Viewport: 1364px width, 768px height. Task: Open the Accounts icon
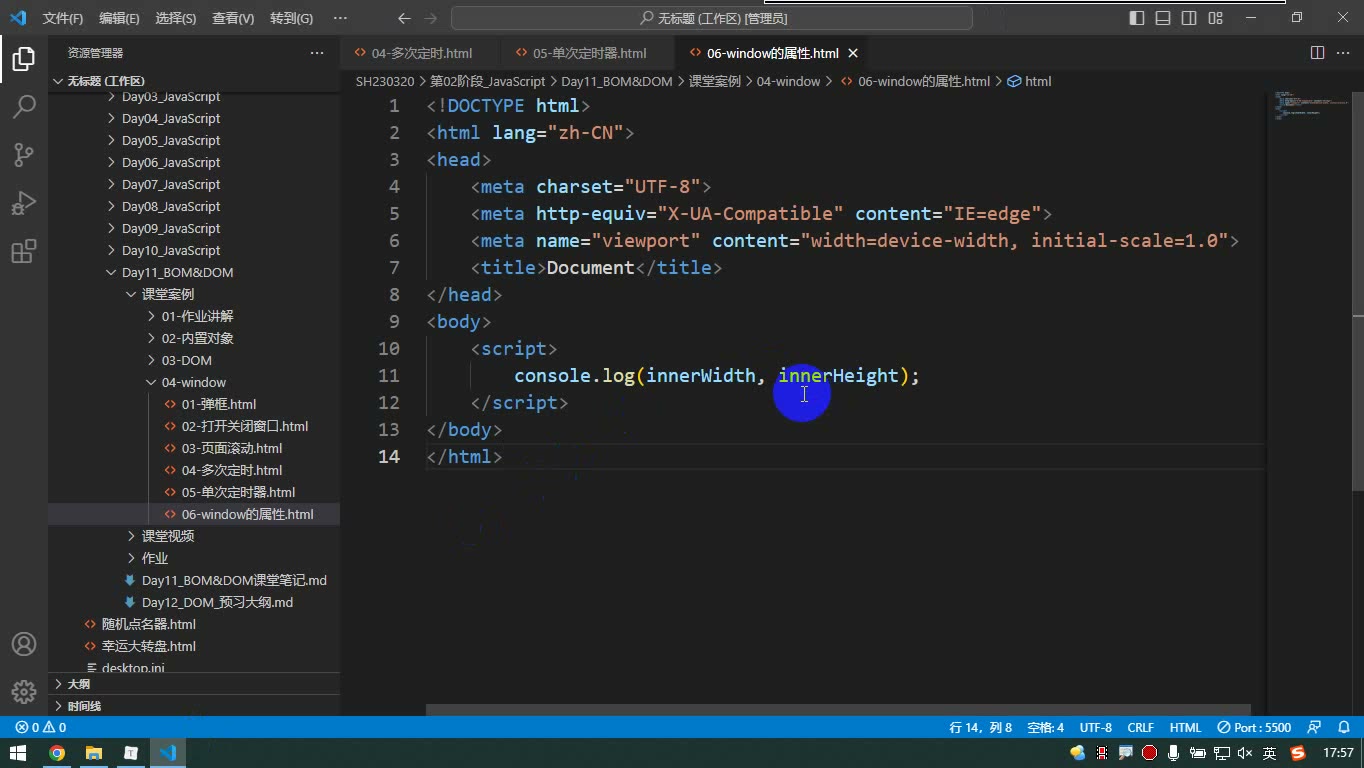click(24, 644)
